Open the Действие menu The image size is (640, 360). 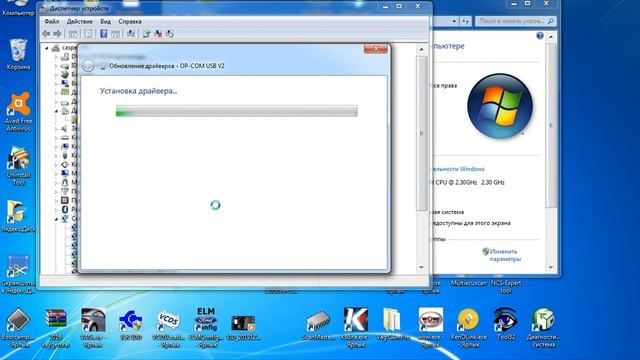(79, 21)
